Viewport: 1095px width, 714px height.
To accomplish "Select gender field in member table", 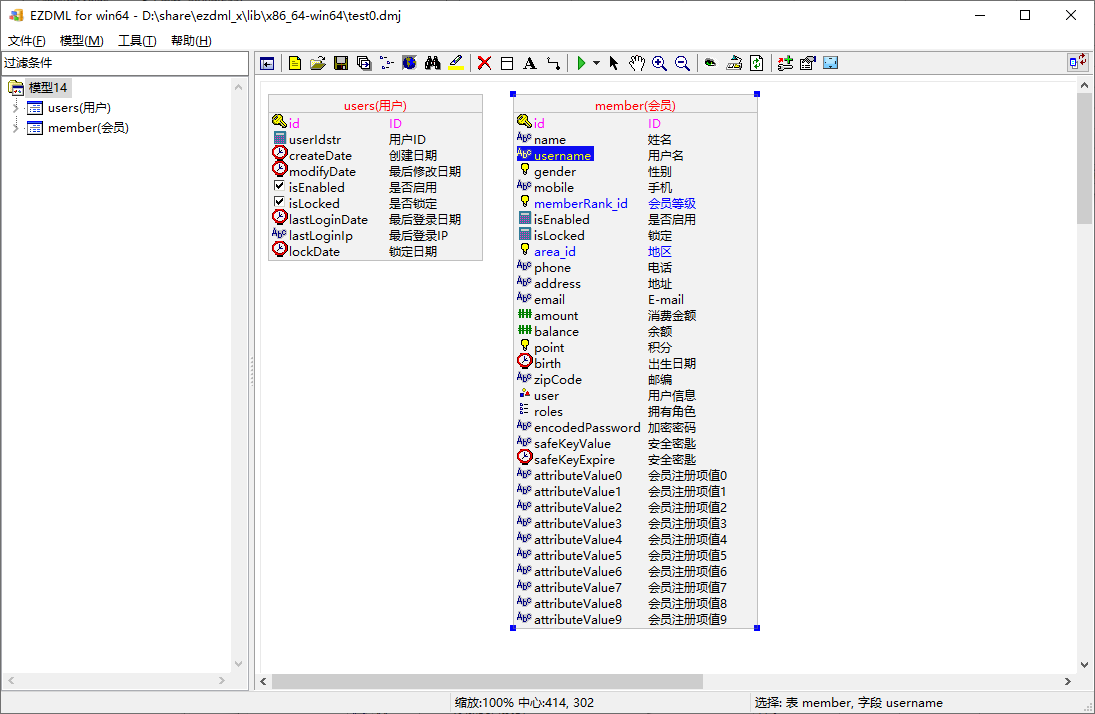I will coord(555,172).
